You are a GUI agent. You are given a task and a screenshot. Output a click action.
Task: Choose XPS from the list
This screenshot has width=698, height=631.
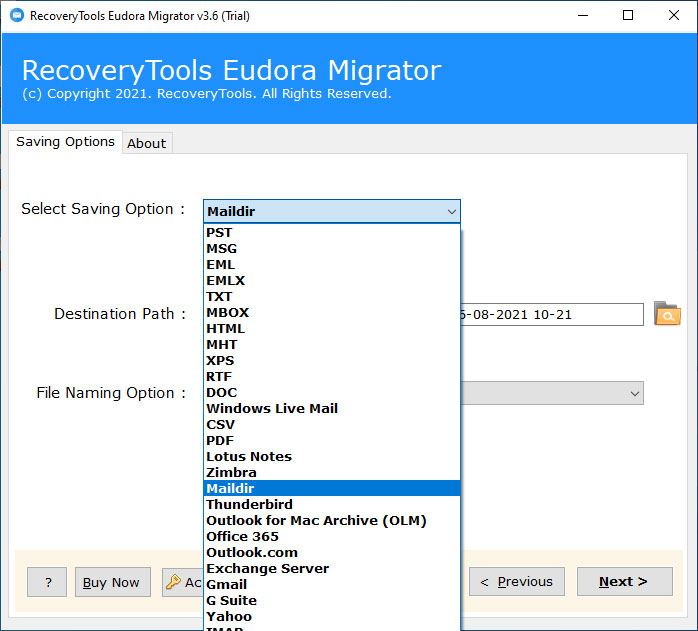332,361
